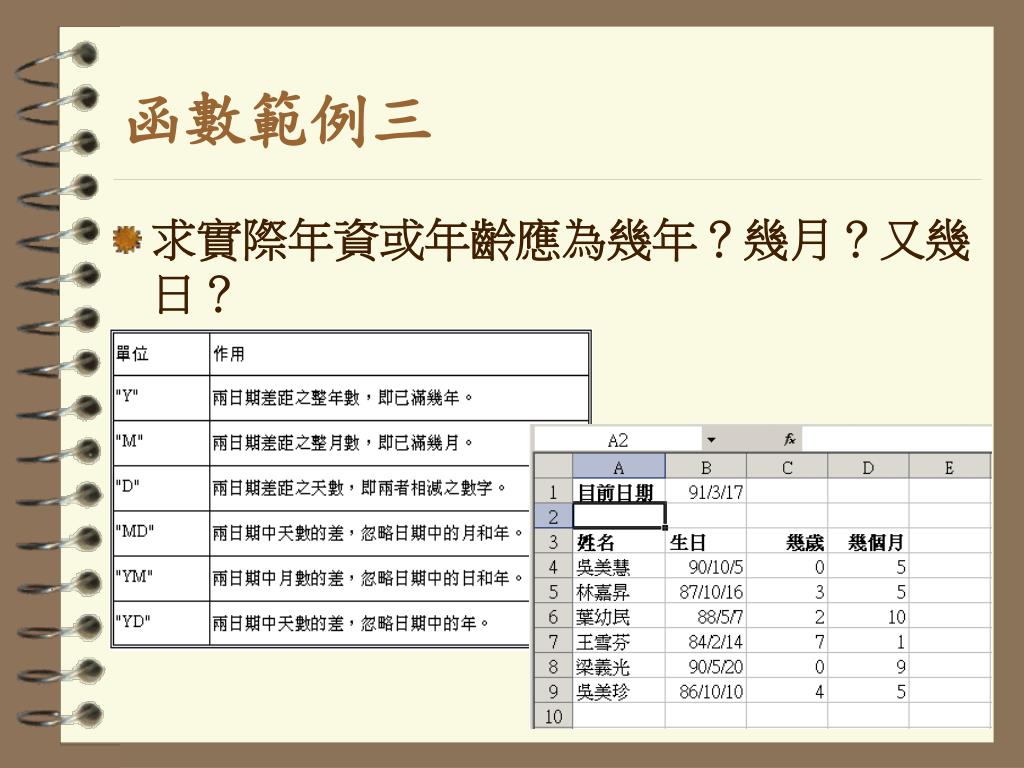The image size is (1024, 768).
Task: Select row 6 header
Action: pyautogui.click(x=553, y=616)
